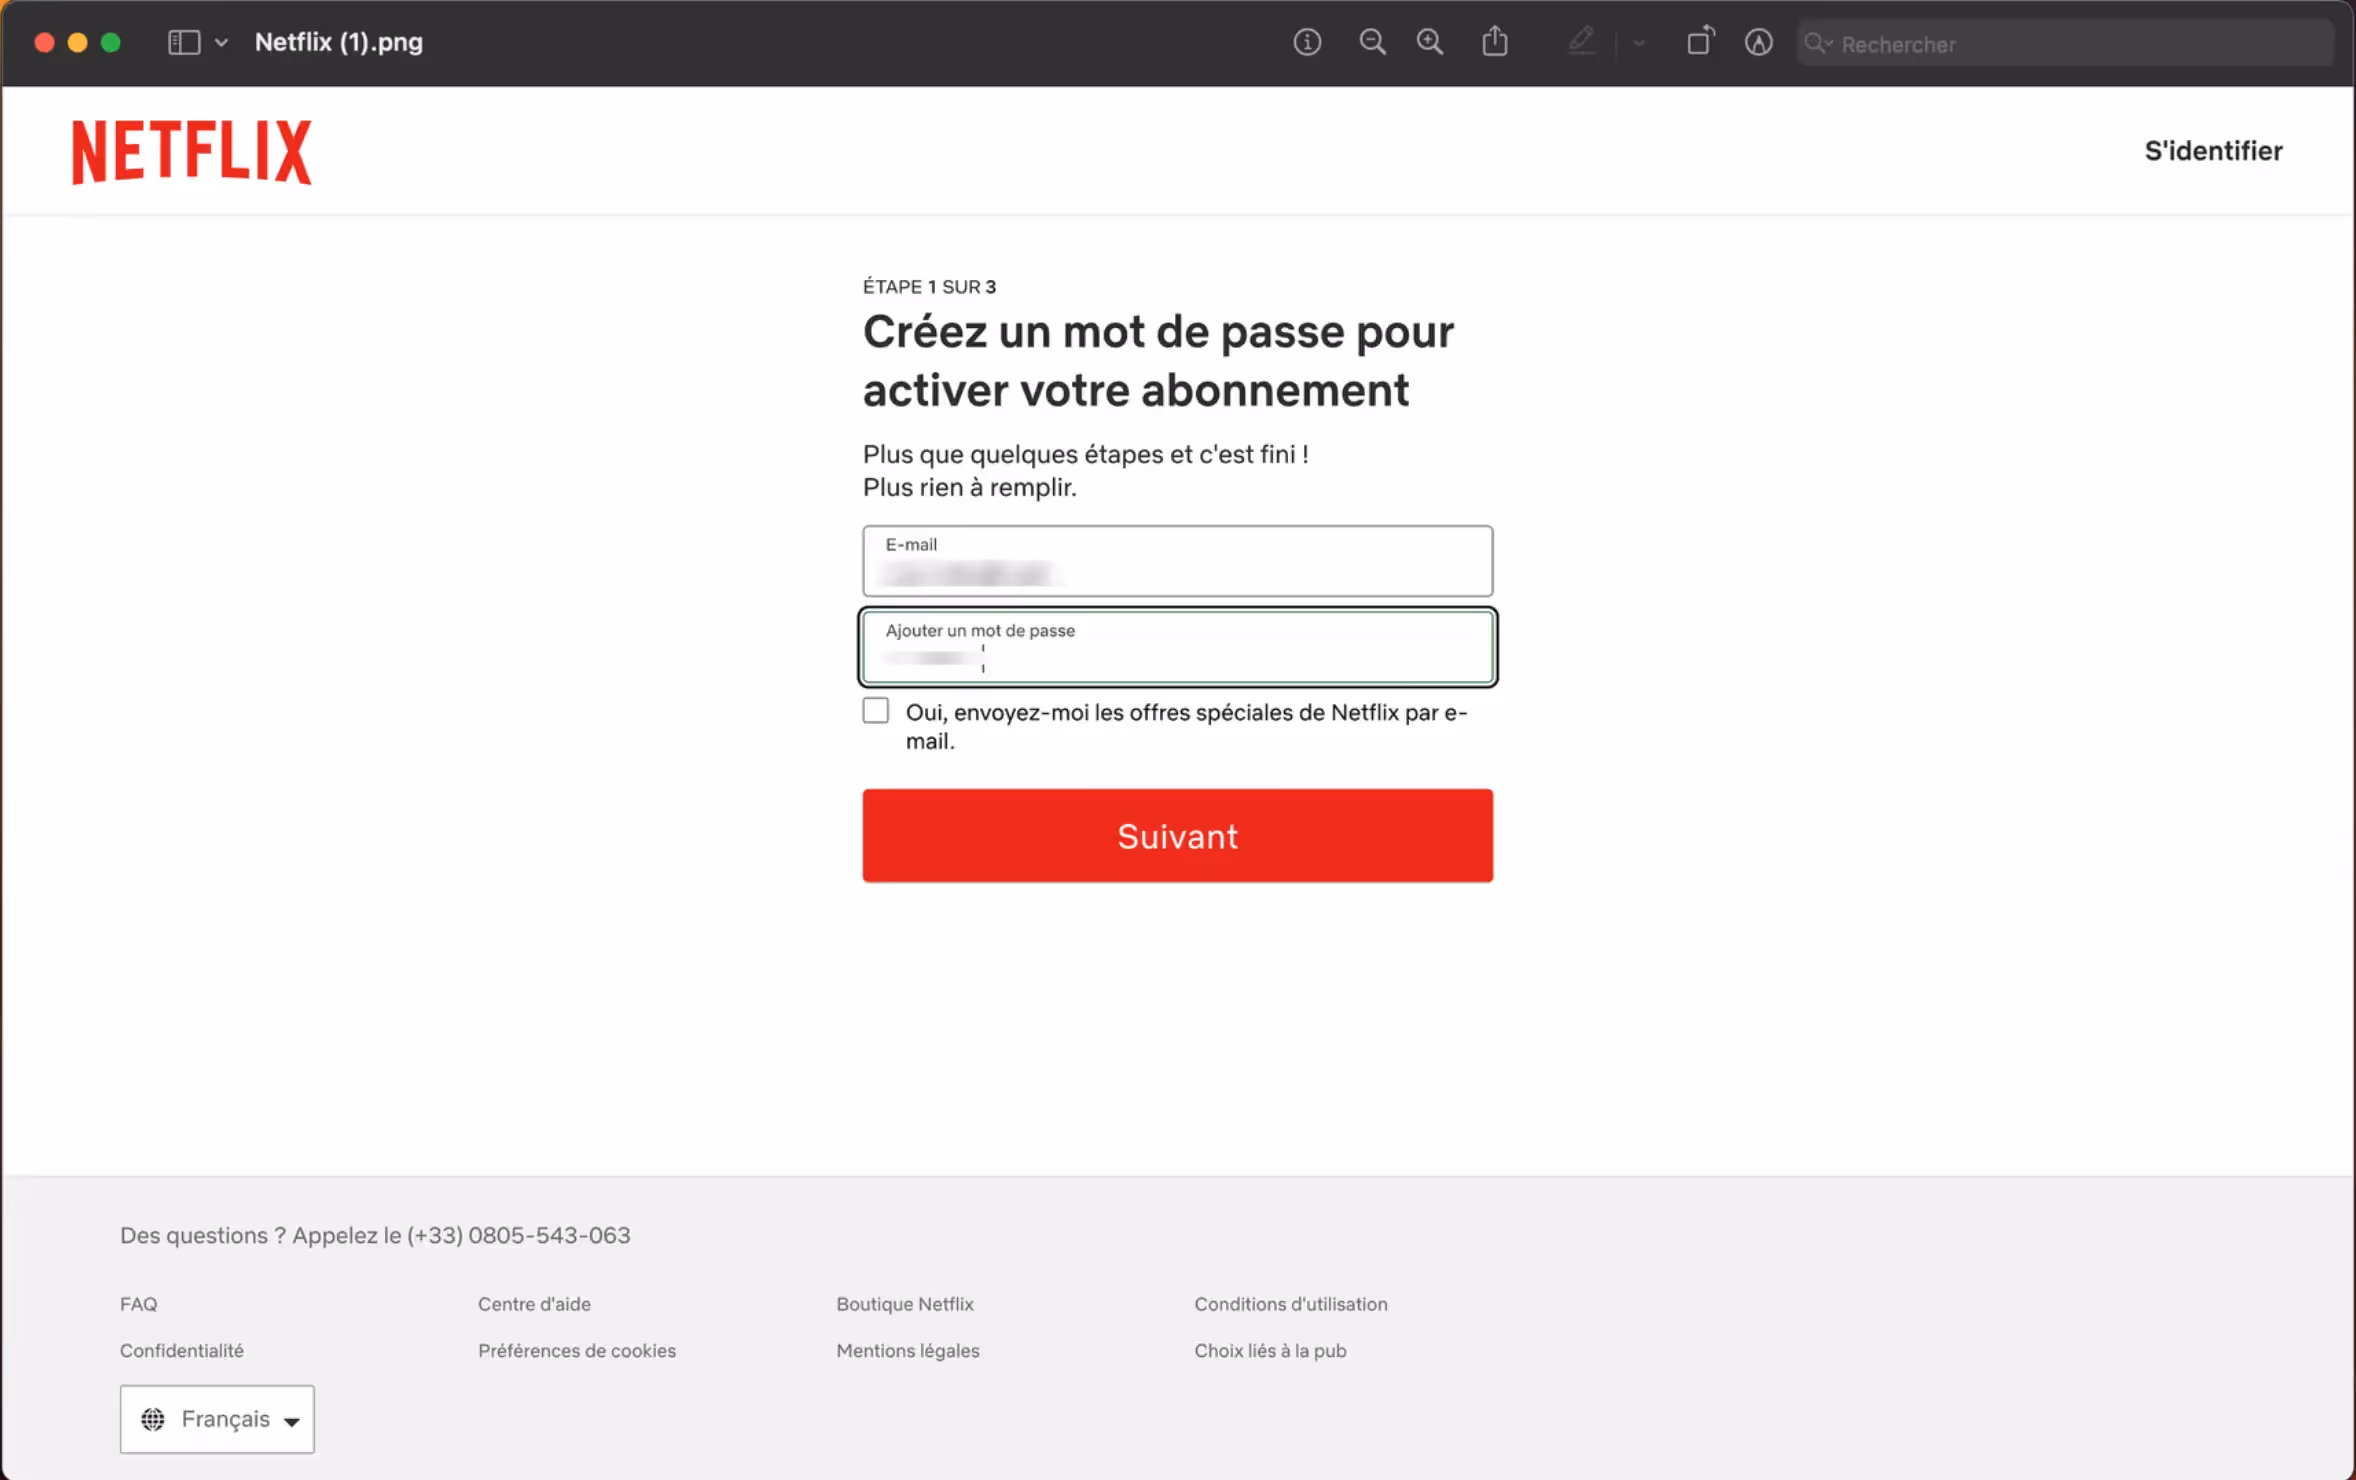2356x1480 pixels.
Task: Expand the sidebar view options chevron
Action: [222, 42]
